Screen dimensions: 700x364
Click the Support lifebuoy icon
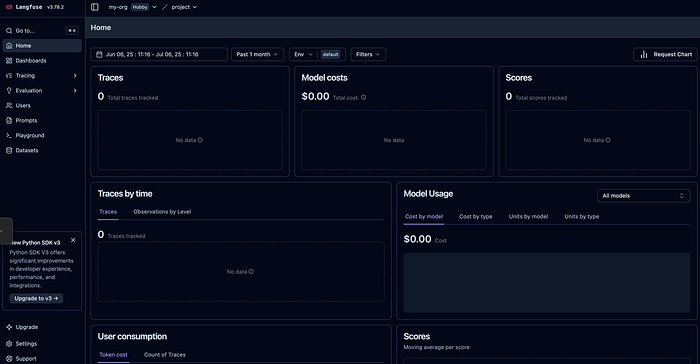(x=9, y=359)
